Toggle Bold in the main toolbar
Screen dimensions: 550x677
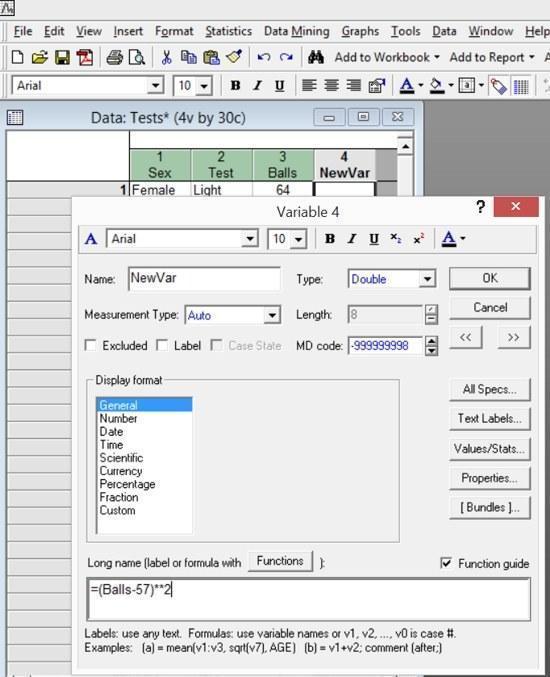pyautogui.click(x=235, y=85)
